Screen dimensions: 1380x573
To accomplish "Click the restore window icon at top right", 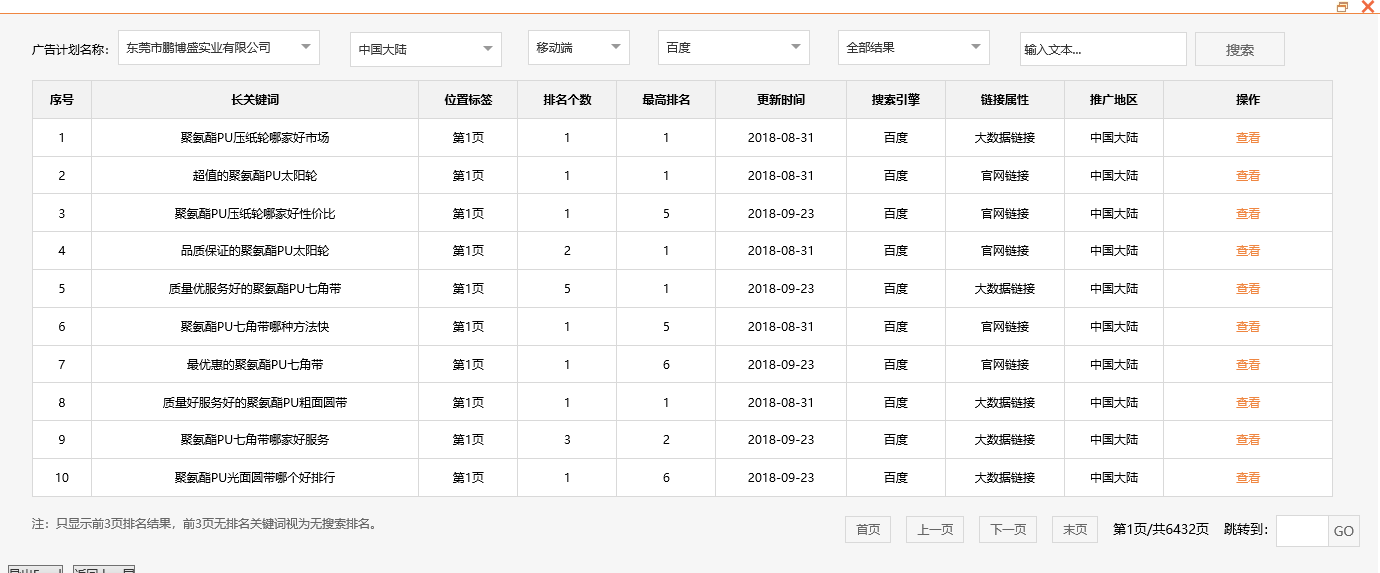I will (1343, 6).
